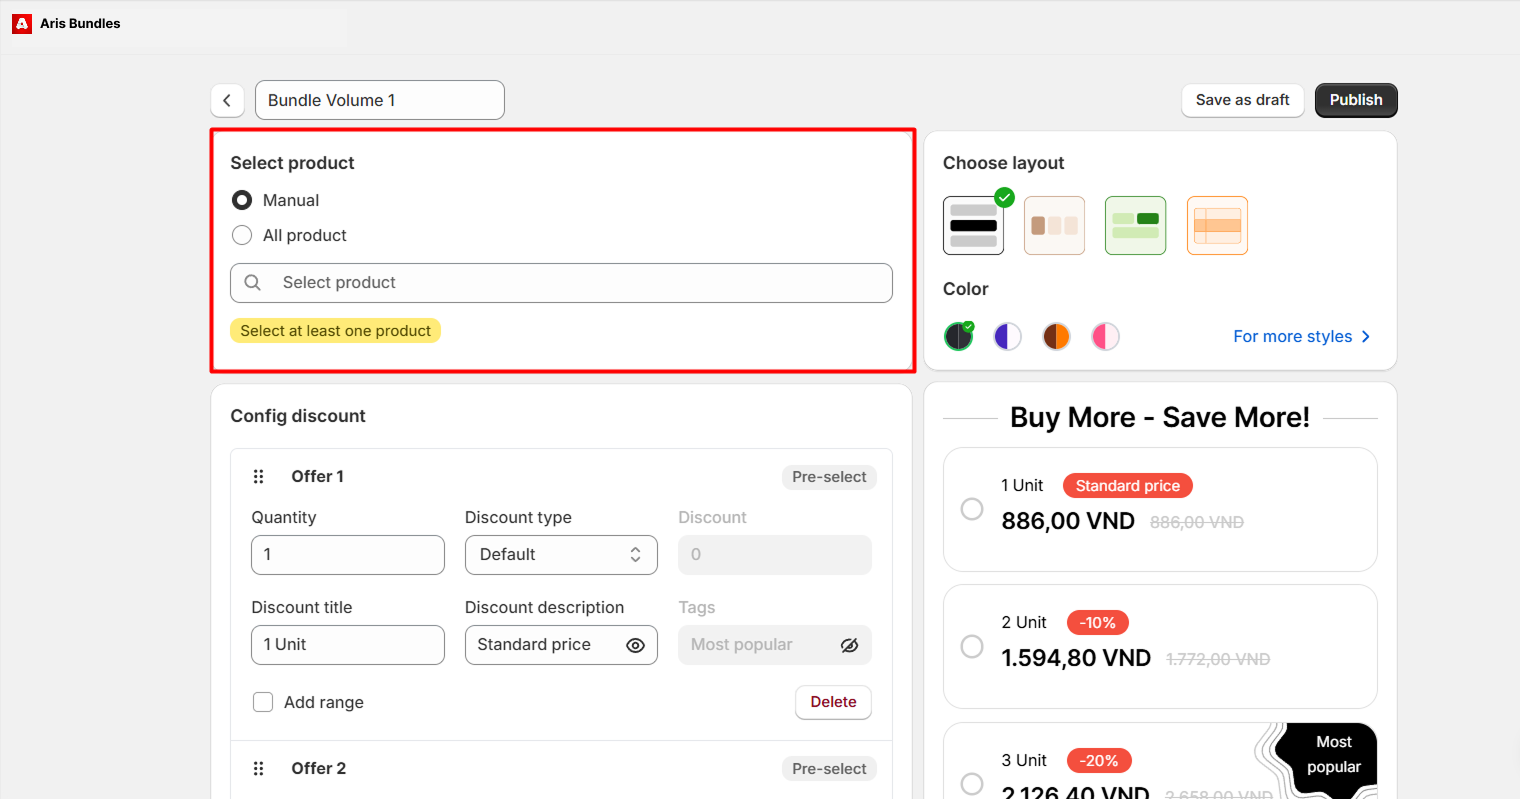The width and height of the screenshot is (1520, 799).
Task: Toggle hidden-eye icon in Most popular tag
Action: coord(849,645)
